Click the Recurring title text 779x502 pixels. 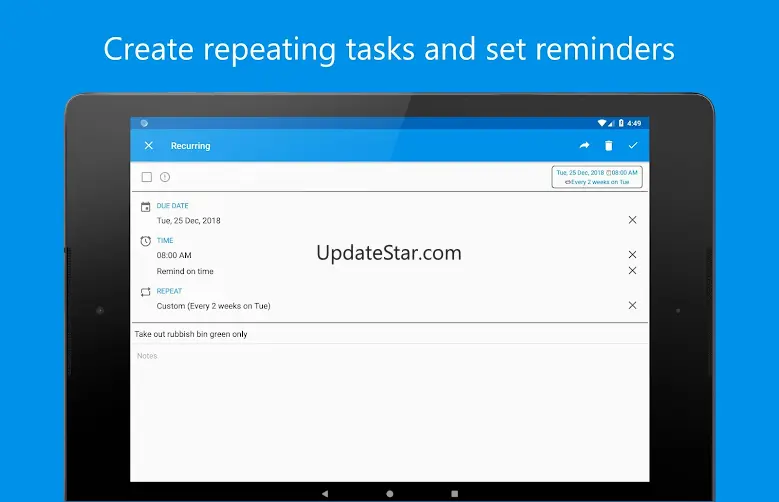point(190,146)
